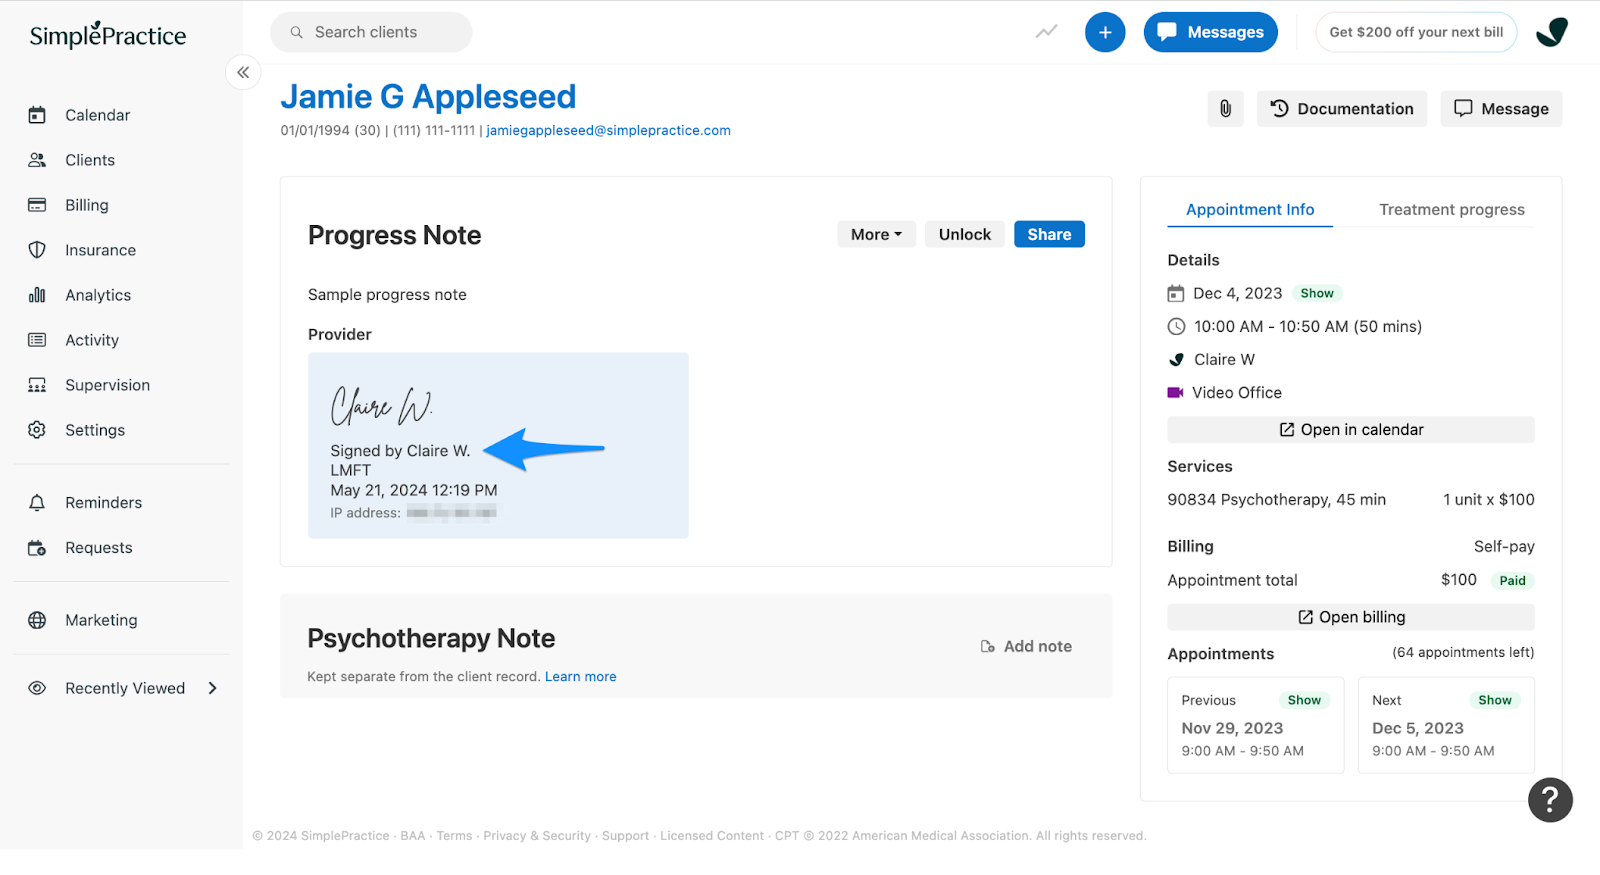This screenshot has height=875, width=1600.
Task: Click the Video Office location
Action: 1236,393
